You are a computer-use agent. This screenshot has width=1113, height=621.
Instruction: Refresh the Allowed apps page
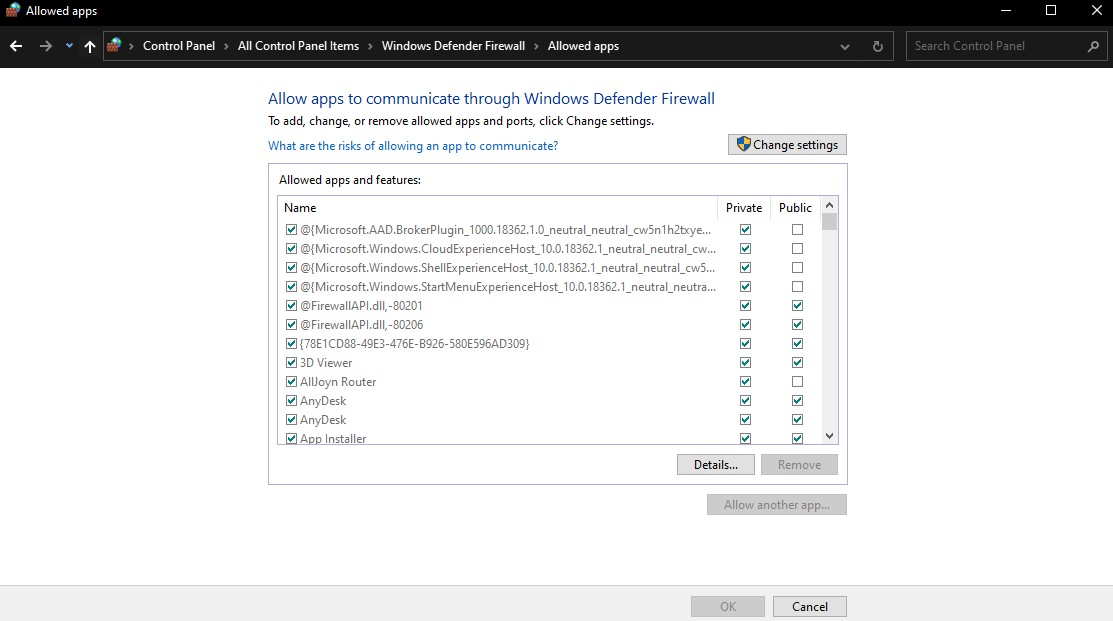[x=877, y=46]
